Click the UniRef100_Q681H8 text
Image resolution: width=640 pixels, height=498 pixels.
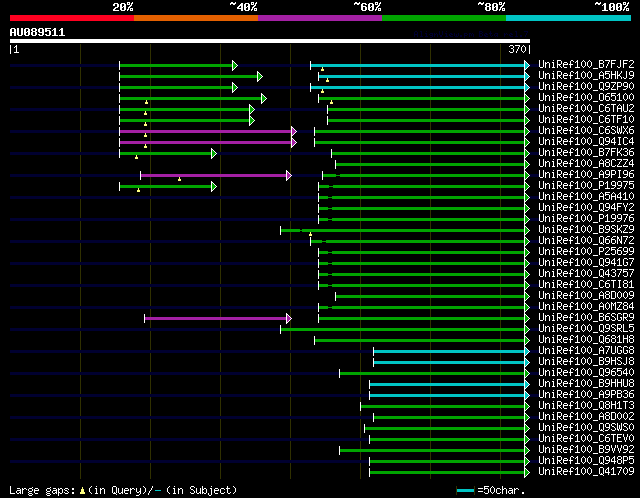(x=586, y=340)
